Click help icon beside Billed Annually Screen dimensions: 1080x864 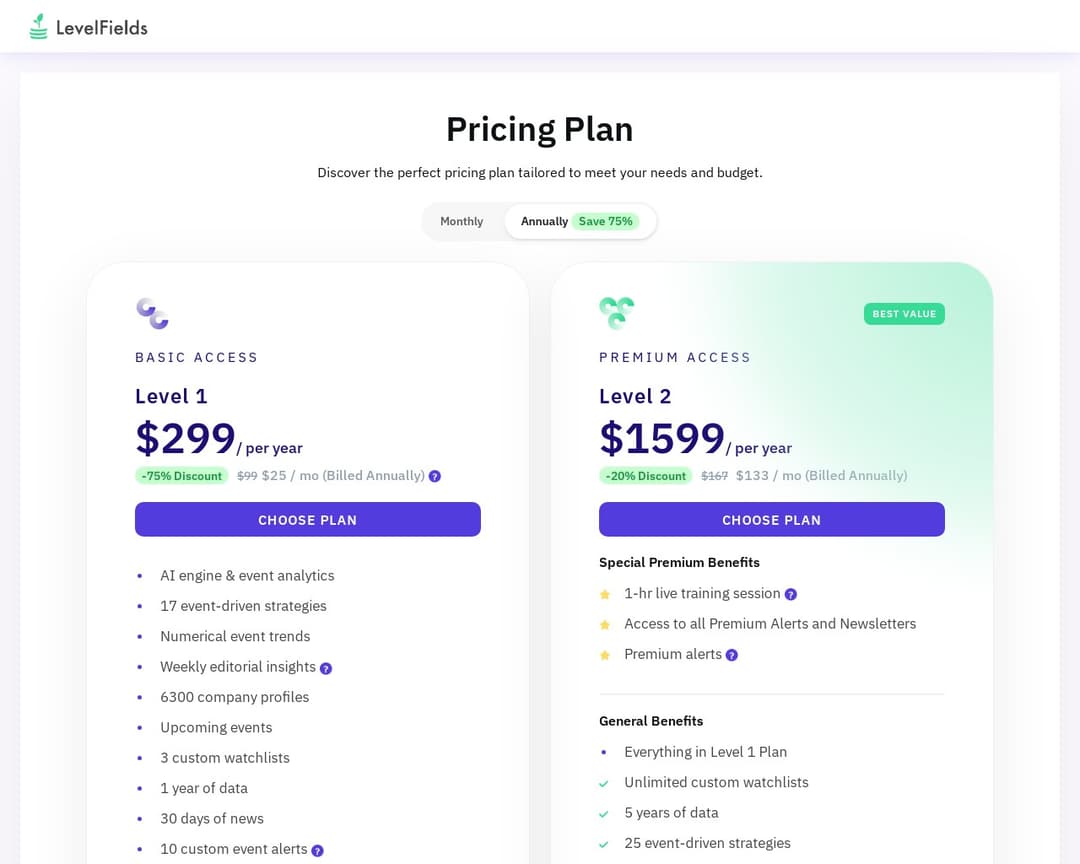435,476
